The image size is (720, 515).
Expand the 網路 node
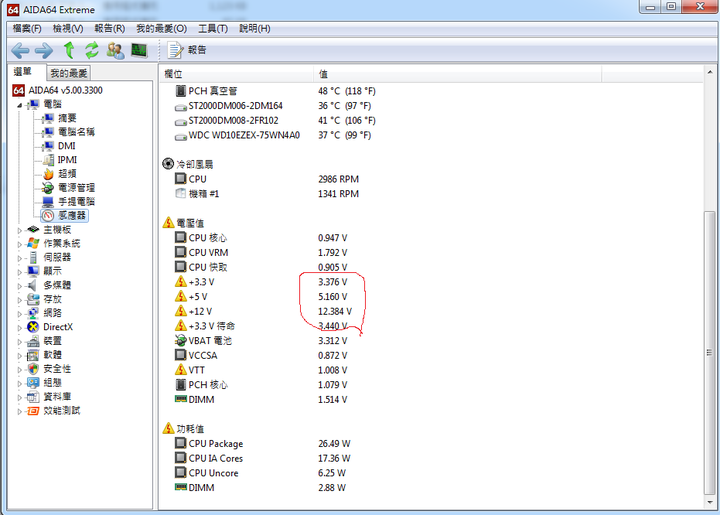pyautogui.click(x=20, y=314)
